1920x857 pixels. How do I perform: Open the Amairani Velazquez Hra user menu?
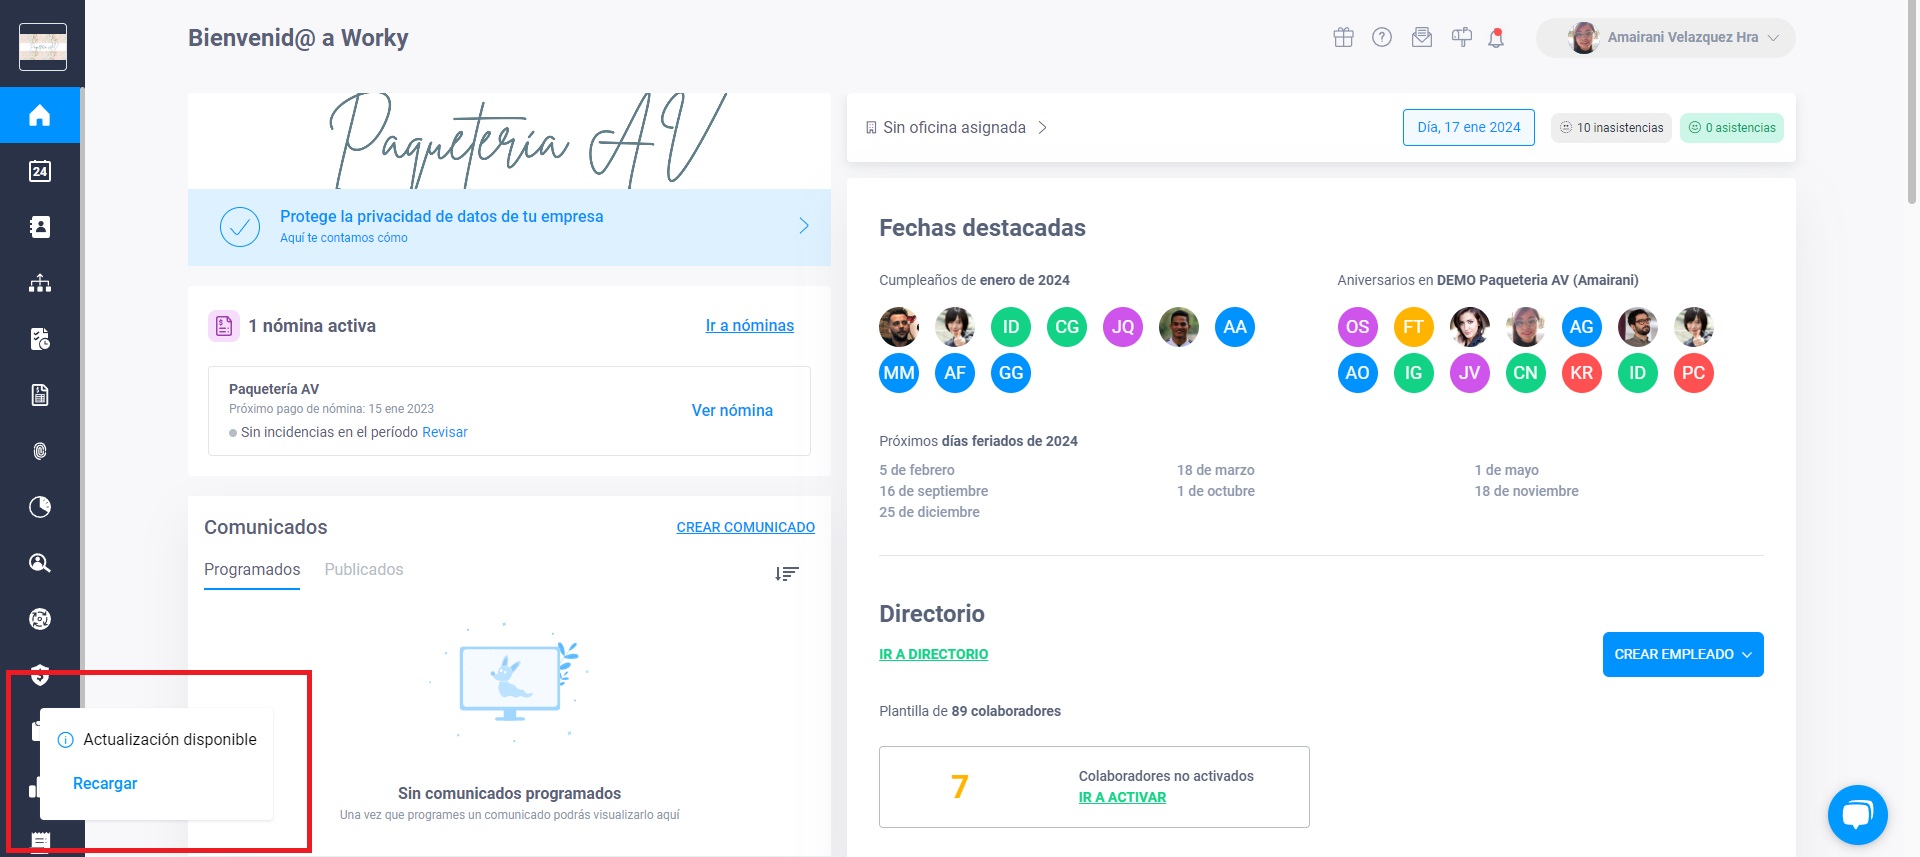click(1666, 38)
